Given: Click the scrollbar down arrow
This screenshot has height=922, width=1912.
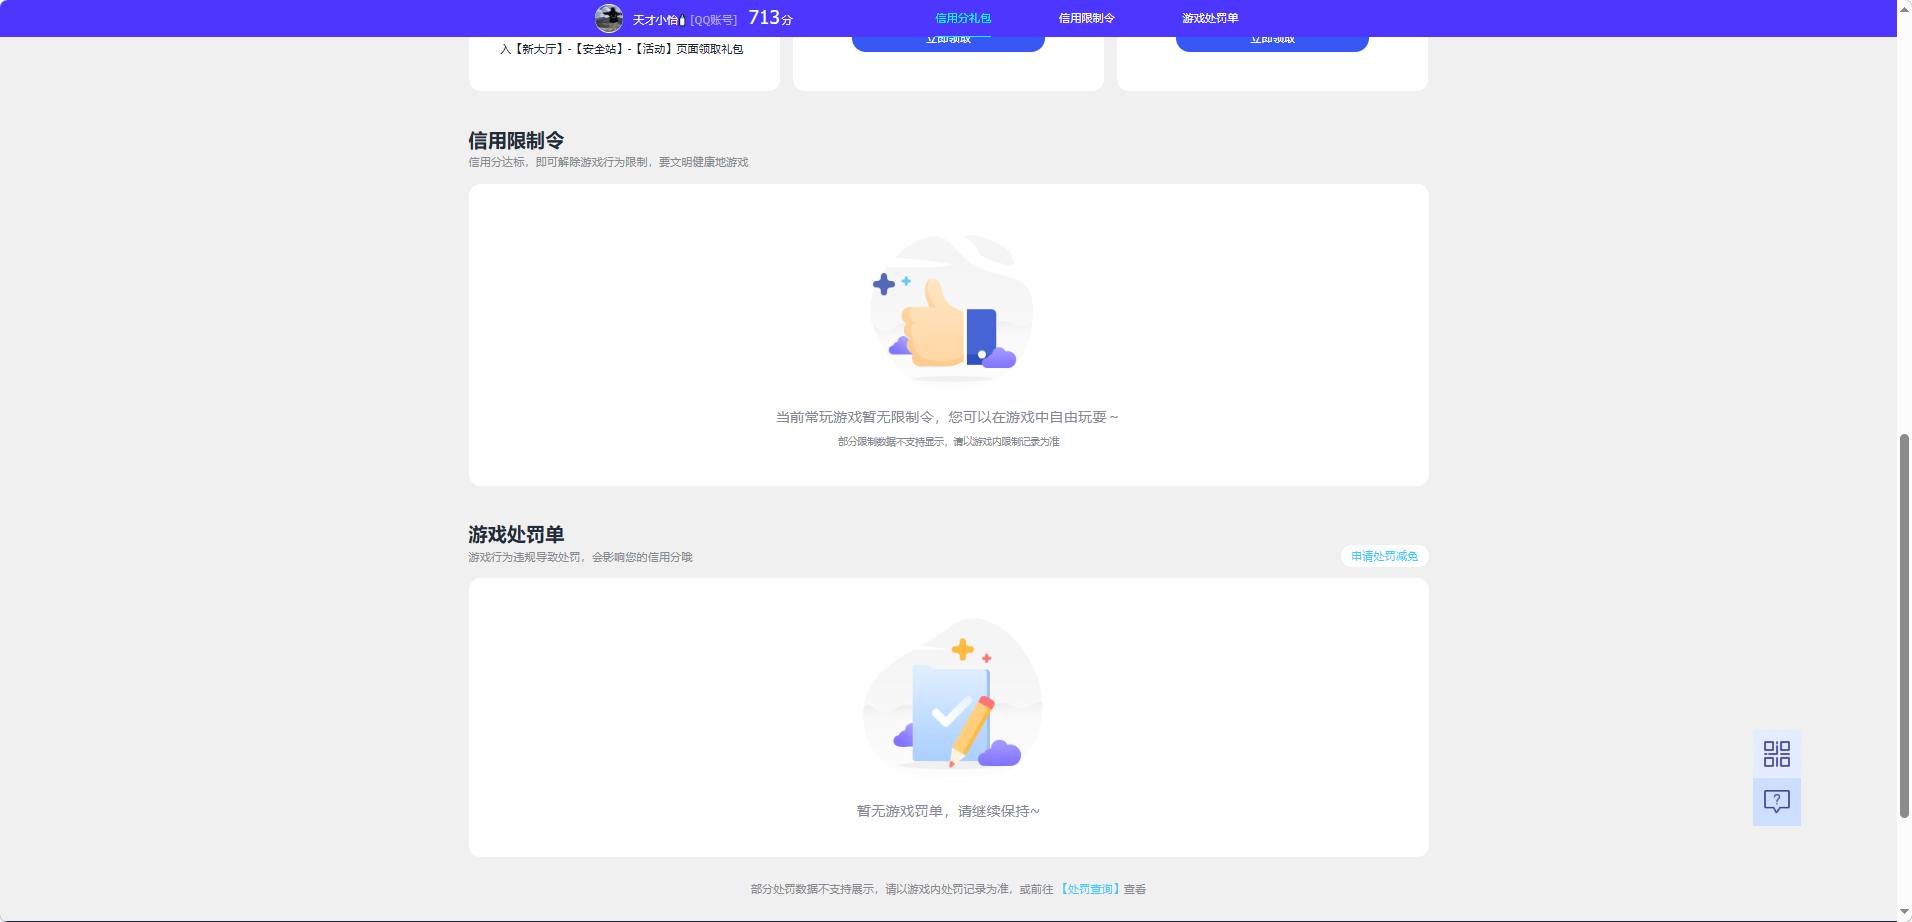Looking at the screenshot, I should click(1903, 913).
